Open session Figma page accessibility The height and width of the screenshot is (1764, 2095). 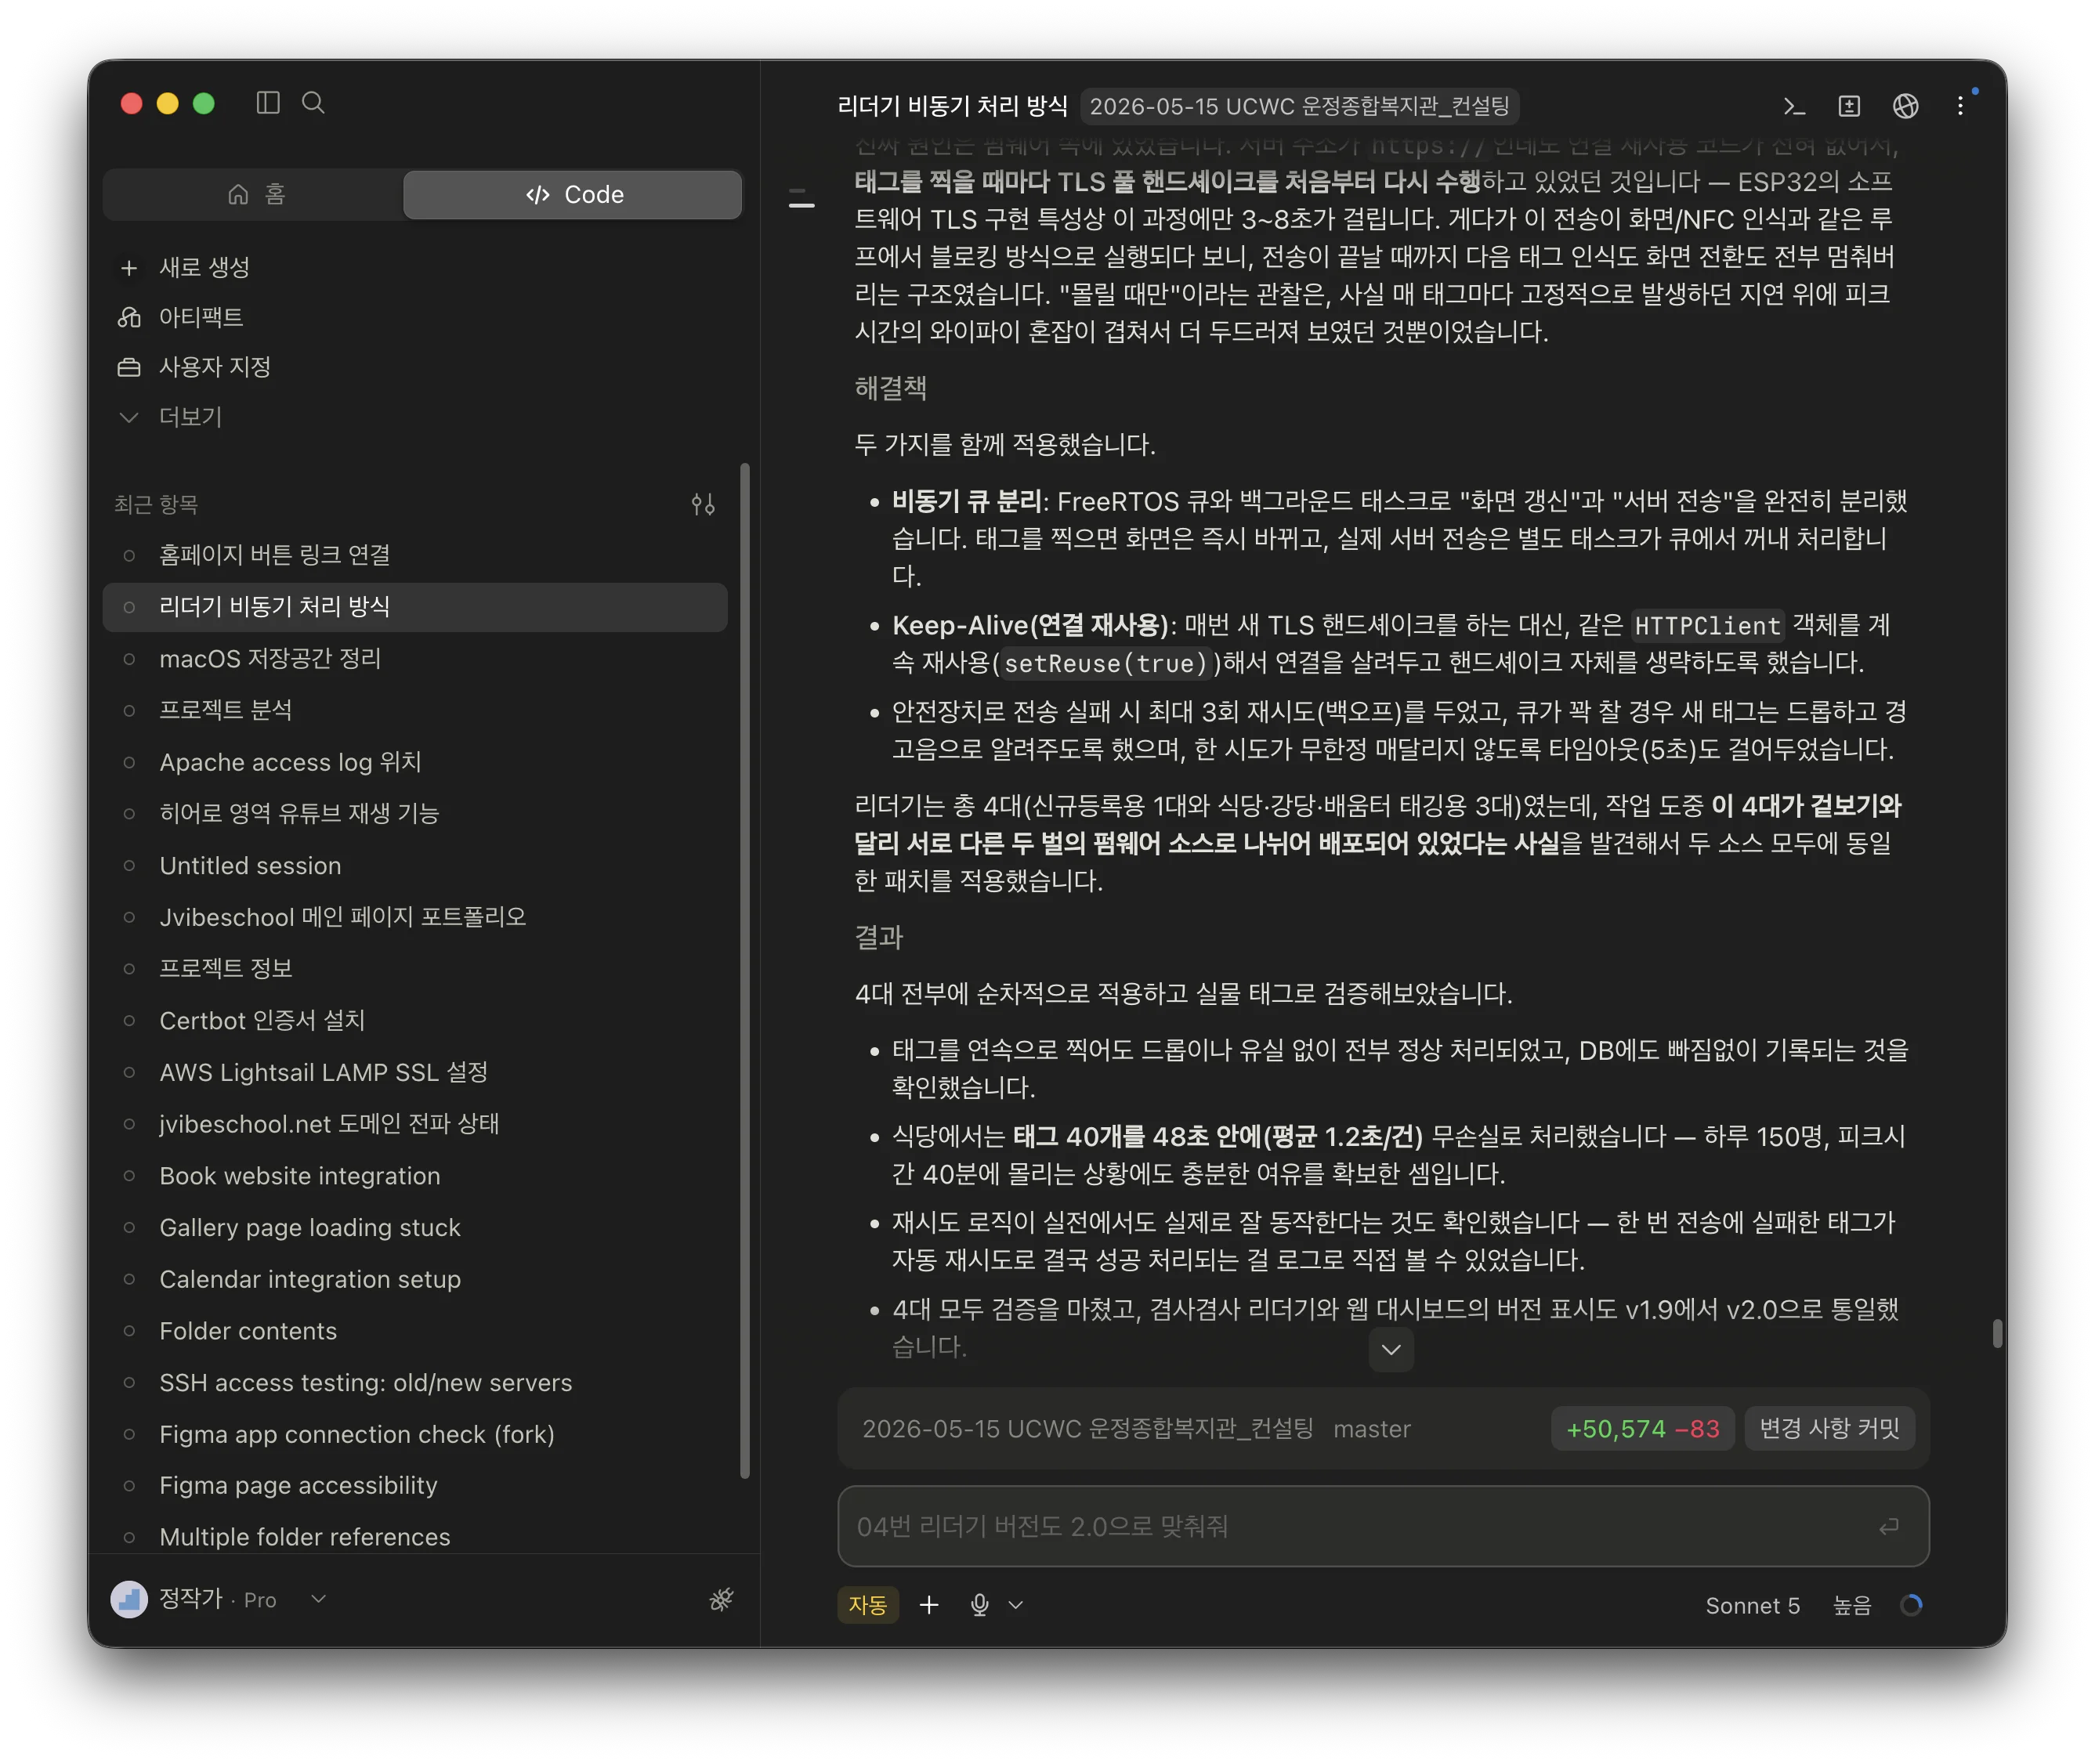415,1486
